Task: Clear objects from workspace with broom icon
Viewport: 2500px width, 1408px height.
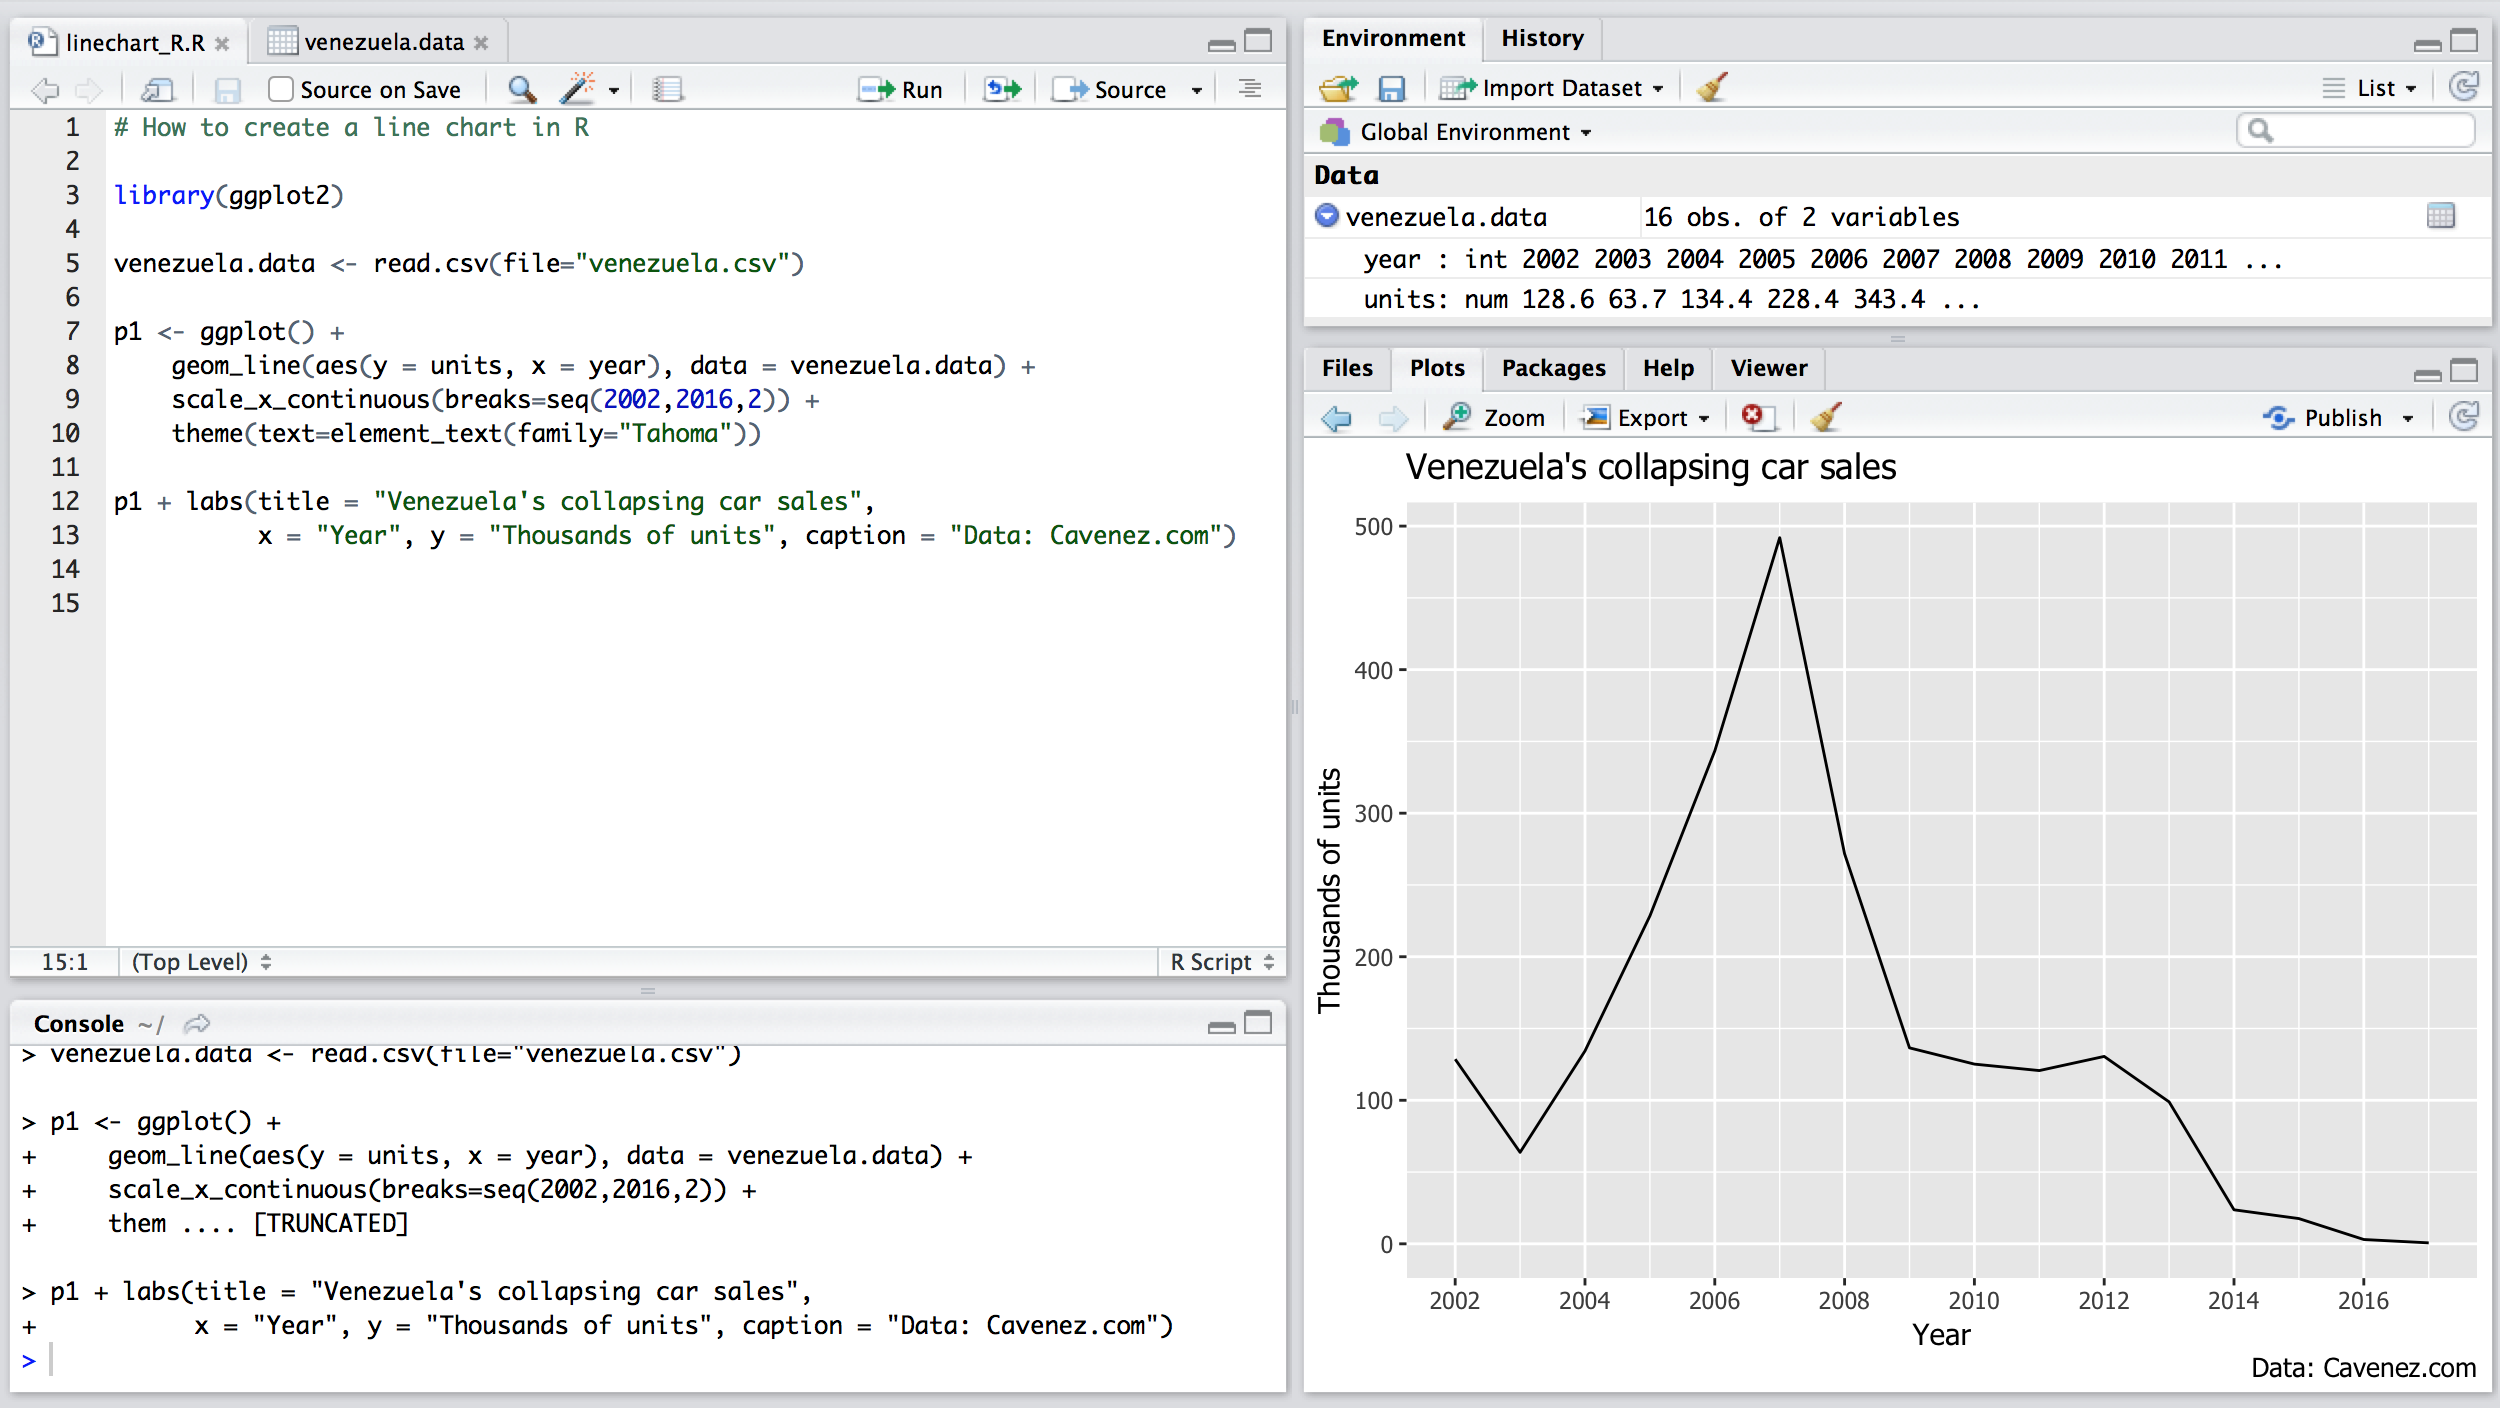Action: (1712, 88)
